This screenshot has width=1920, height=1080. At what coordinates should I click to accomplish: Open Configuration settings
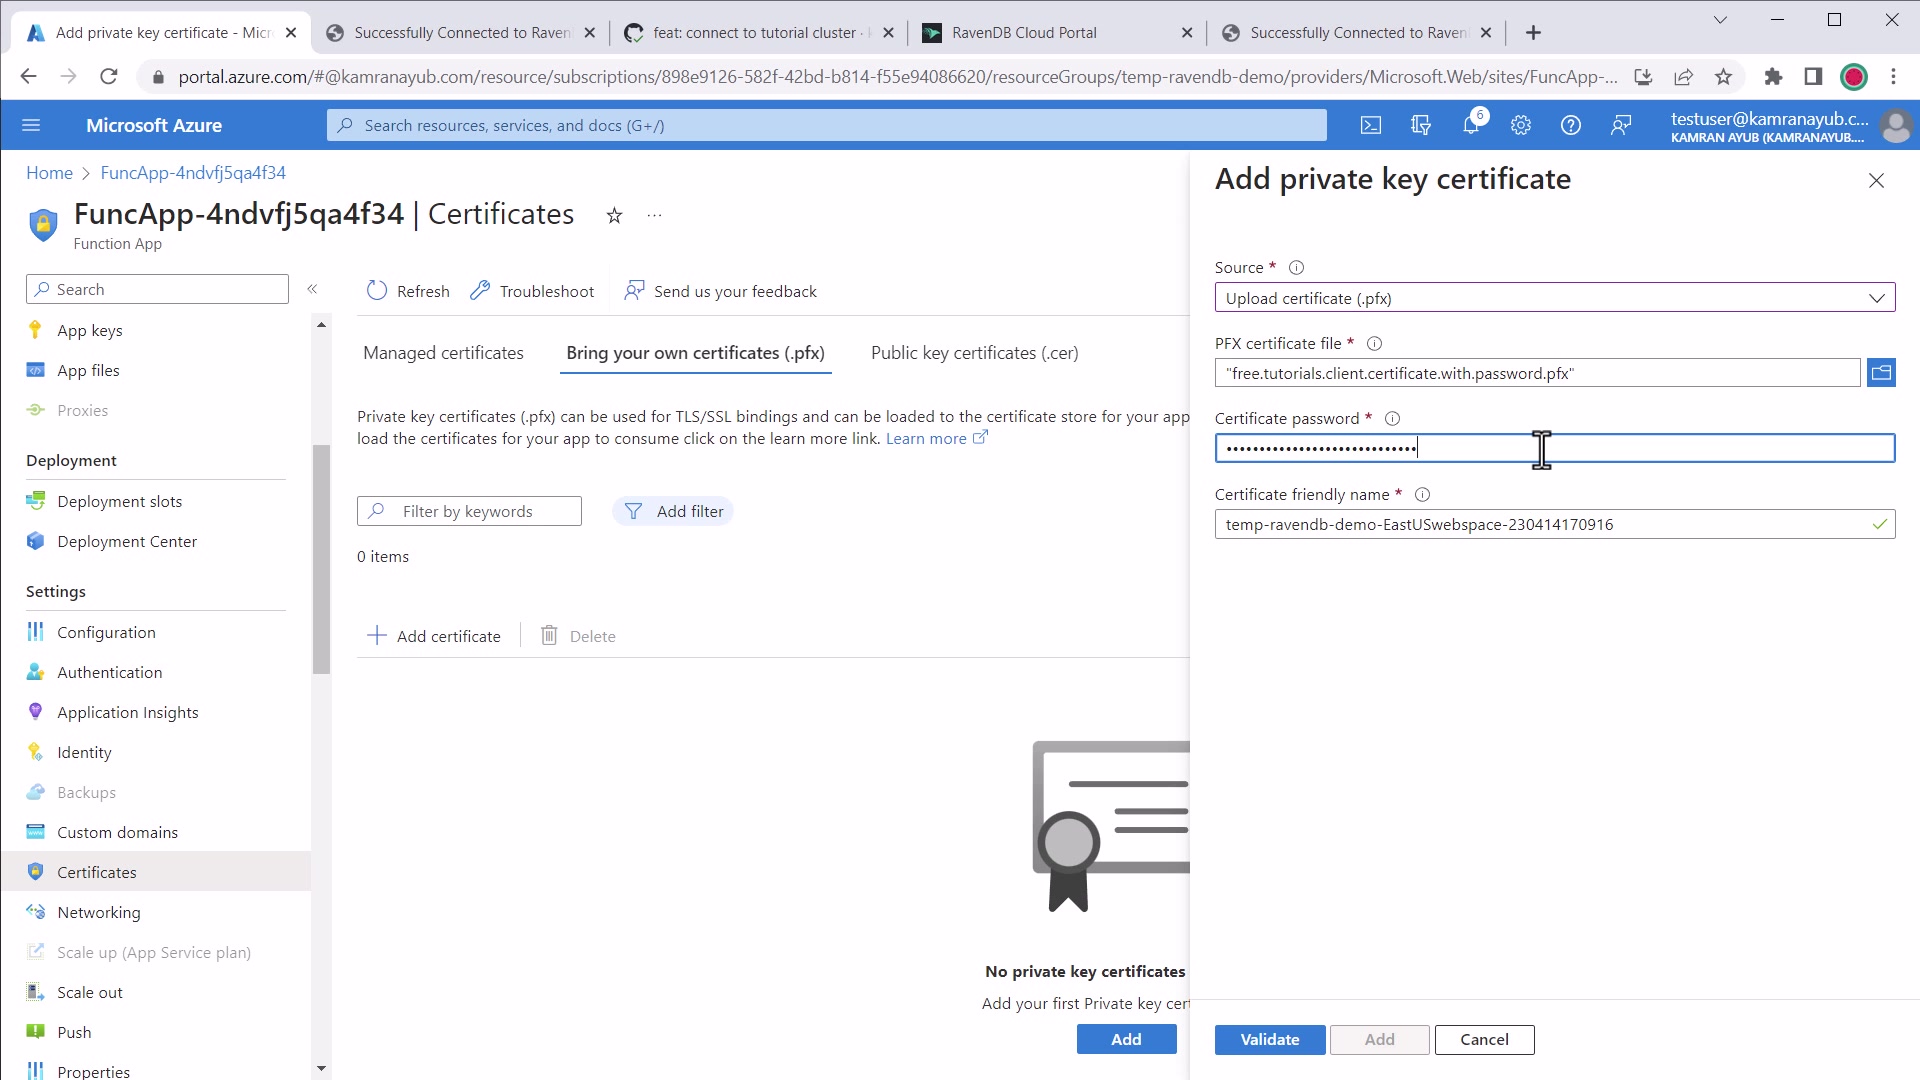click(106, 632)
